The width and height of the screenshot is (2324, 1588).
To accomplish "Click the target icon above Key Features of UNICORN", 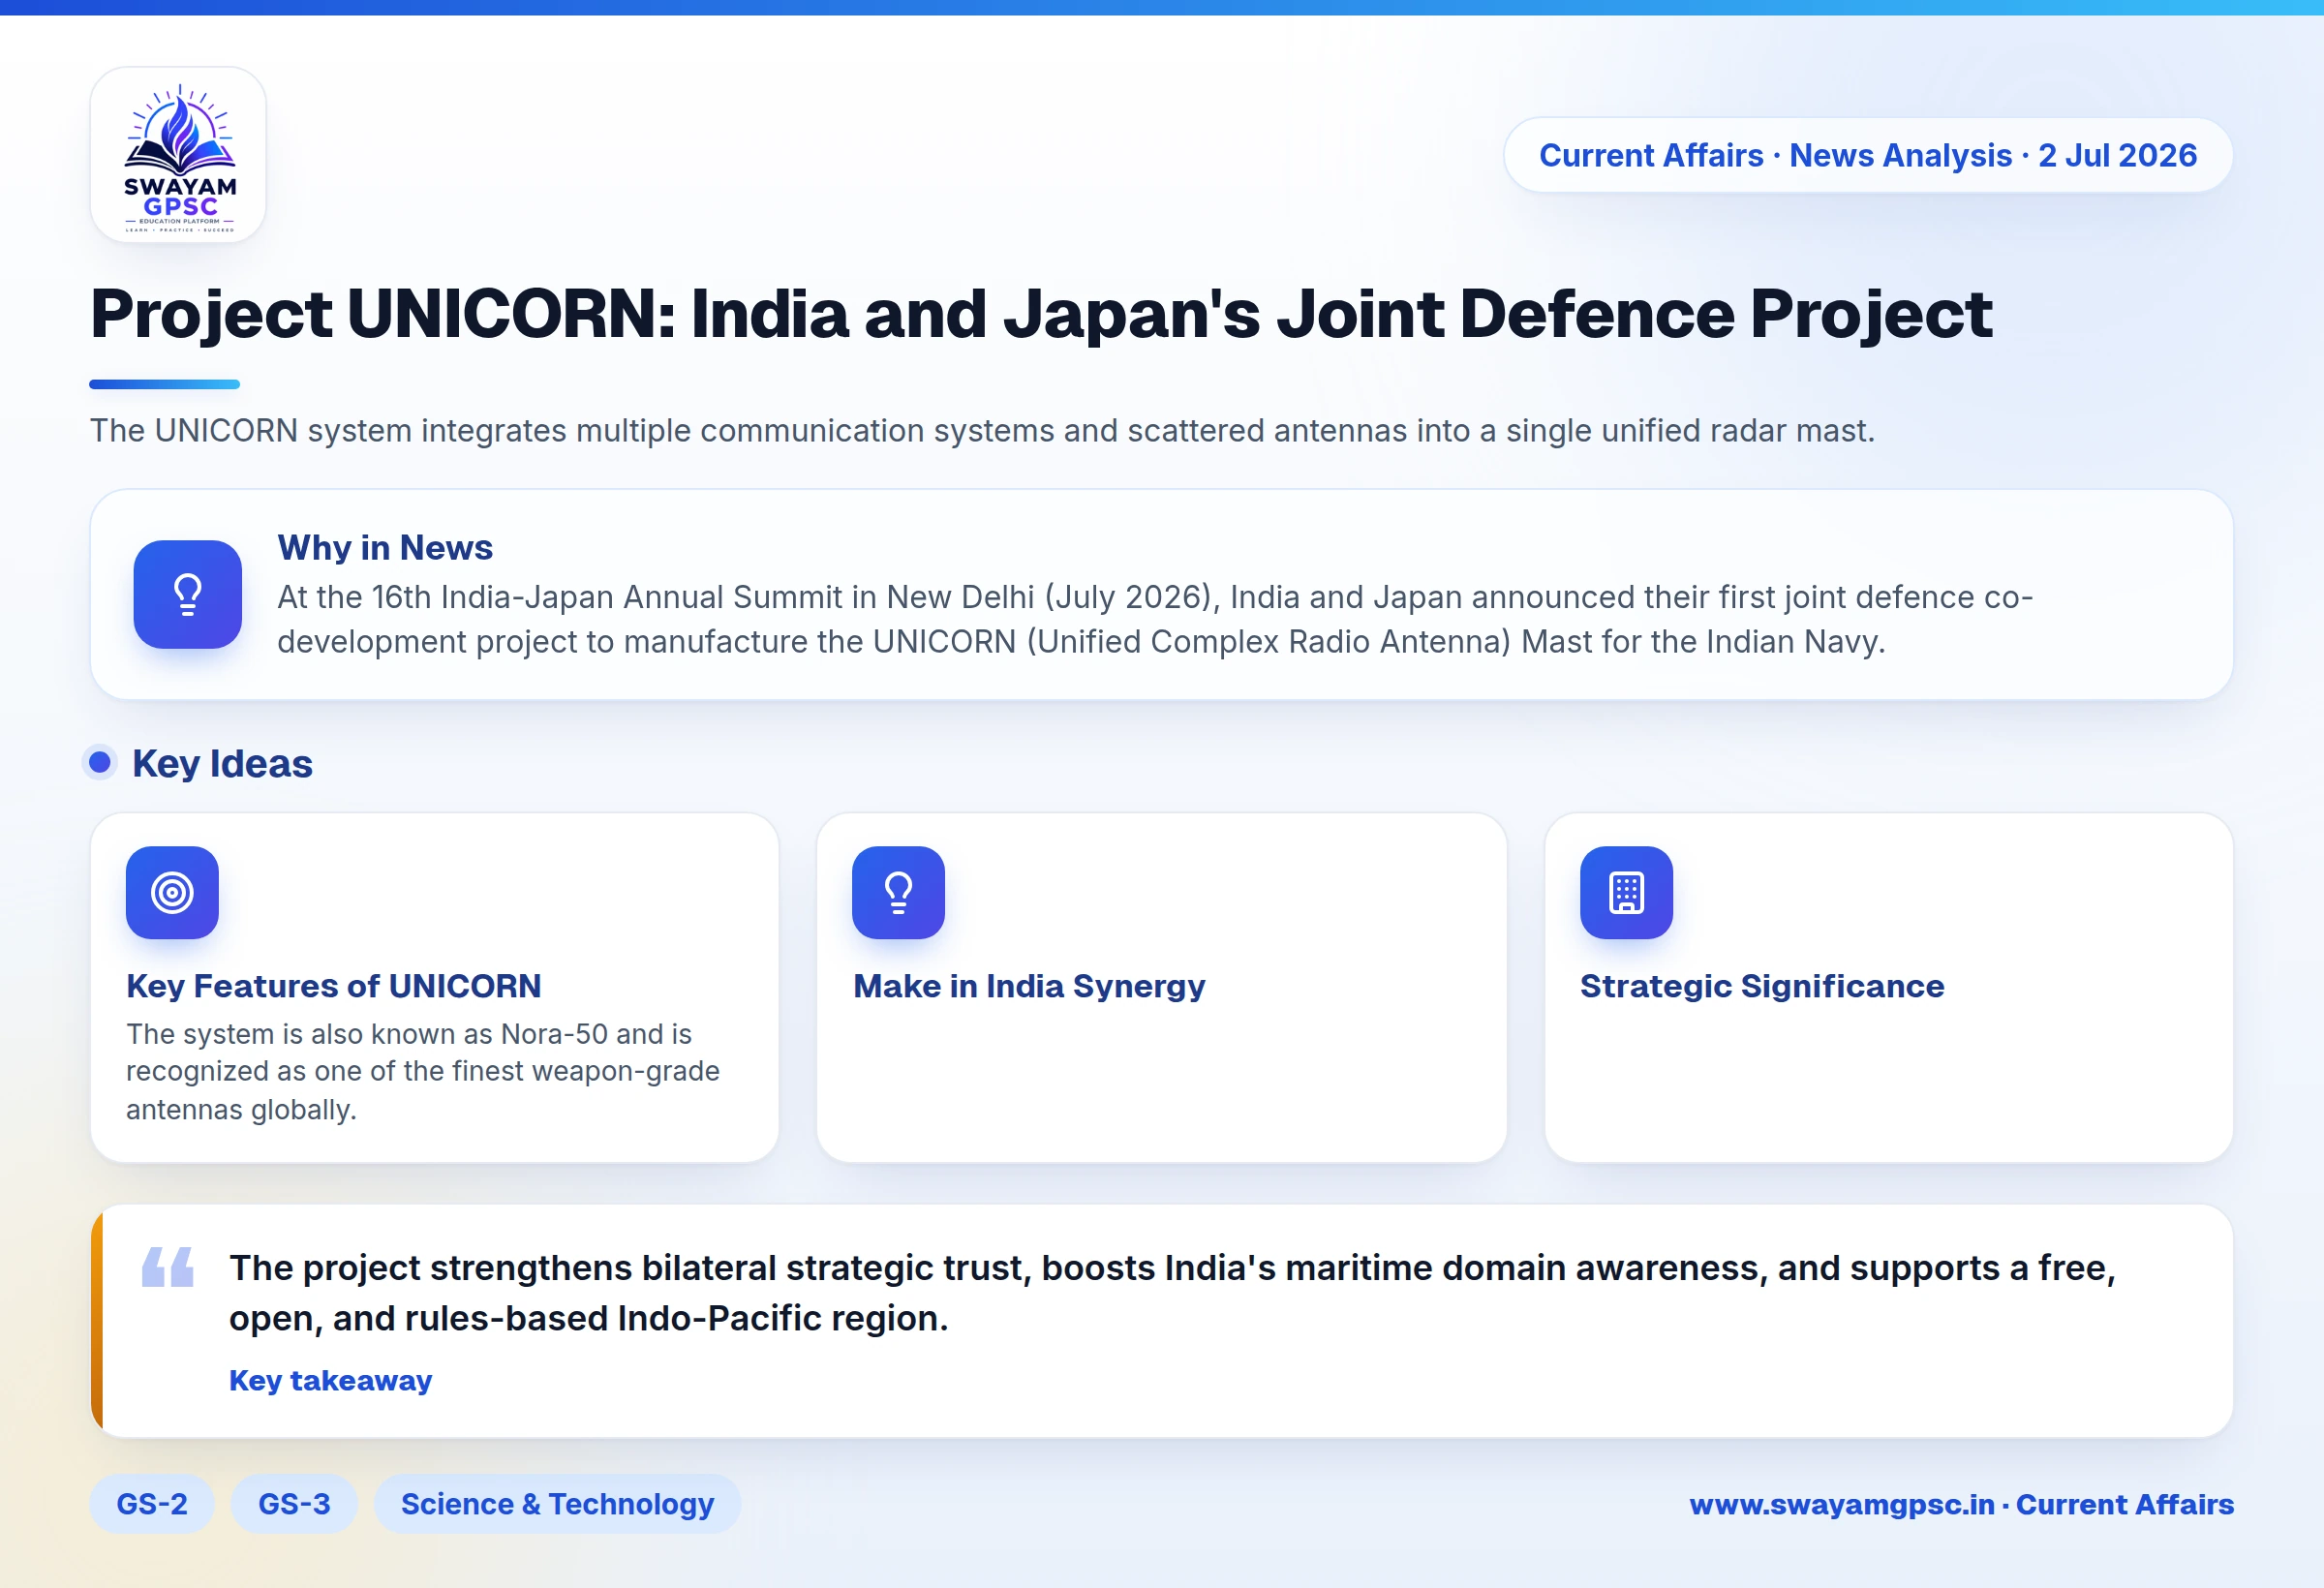I will 172,892.
